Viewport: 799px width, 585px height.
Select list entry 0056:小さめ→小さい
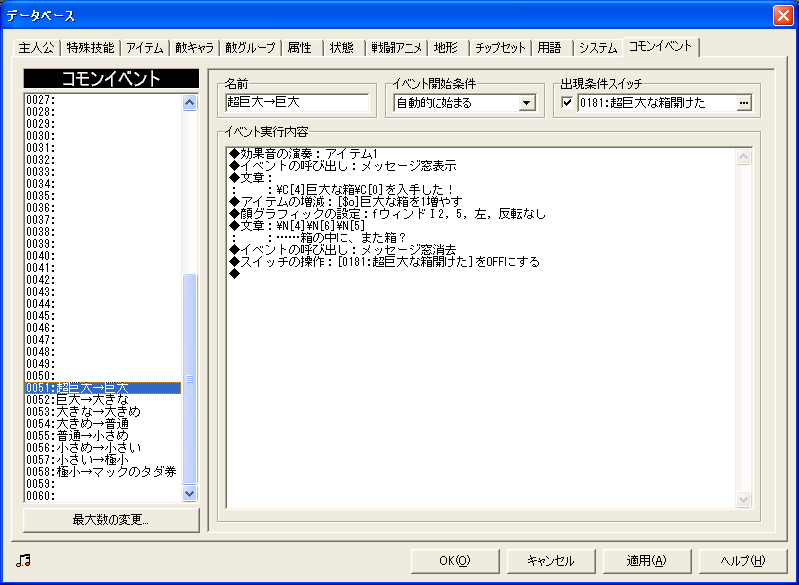[x=103, y=447]
